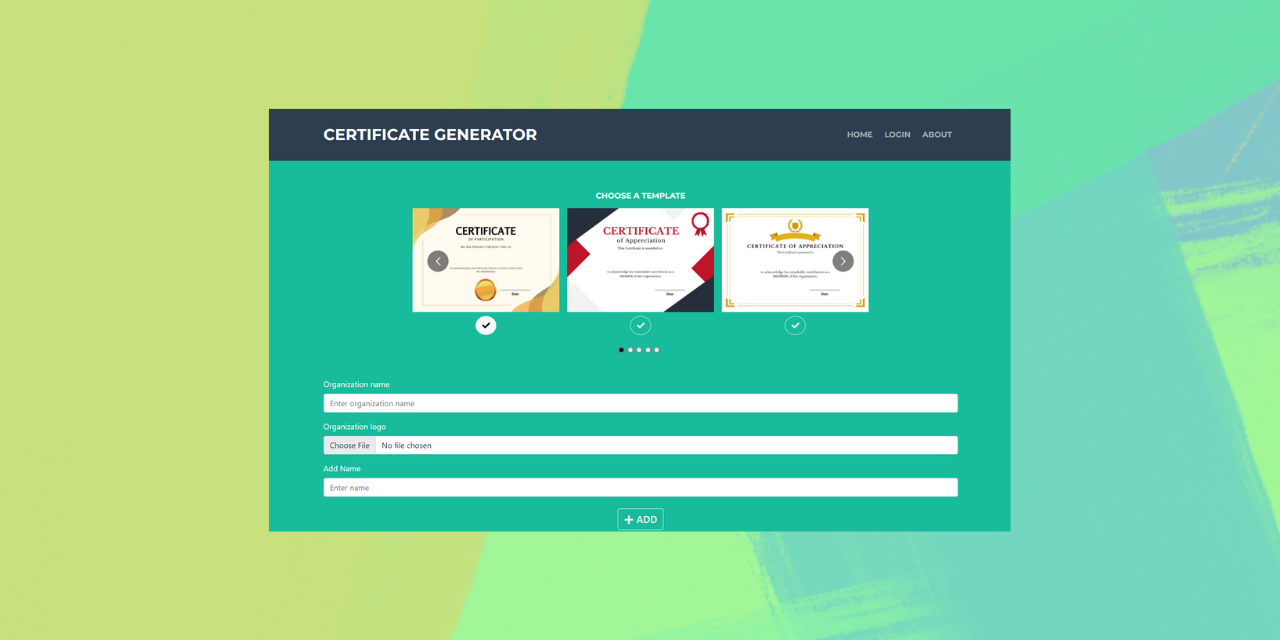The image size is (1280, 640).
Task: Focus the Organization name input field
Action: (640, 403)
